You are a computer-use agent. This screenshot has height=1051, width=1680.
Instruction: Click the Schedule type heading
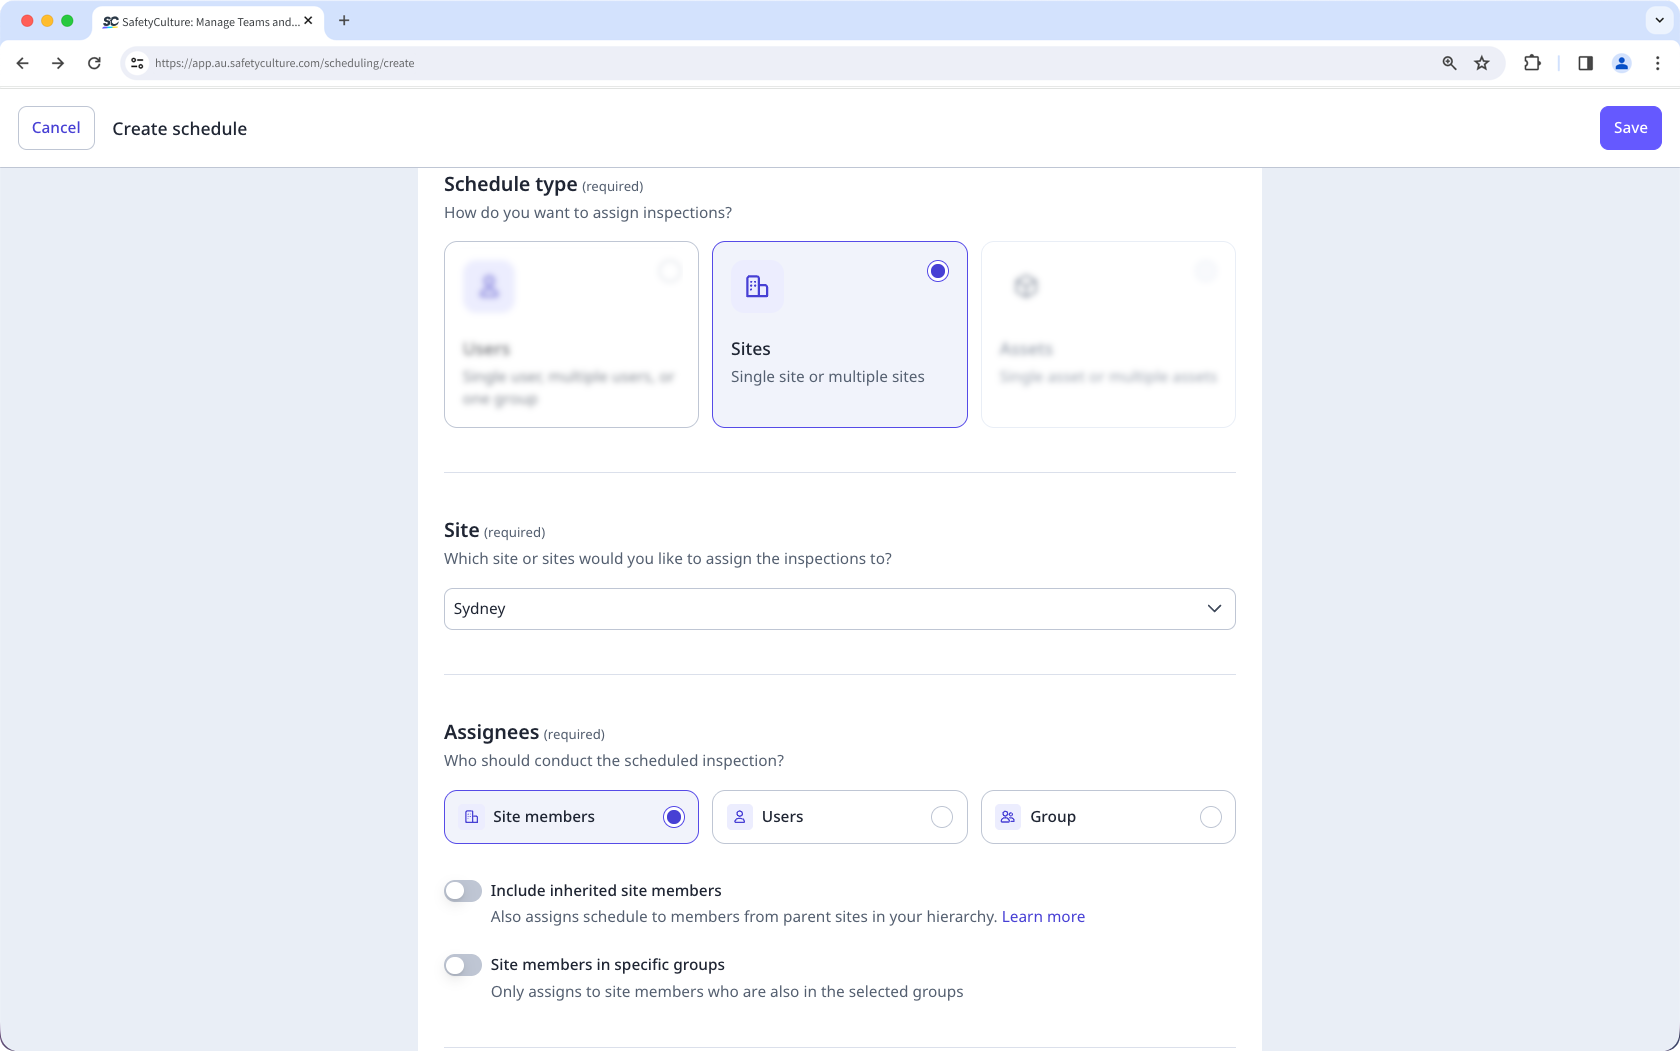[x=510, y=184]
